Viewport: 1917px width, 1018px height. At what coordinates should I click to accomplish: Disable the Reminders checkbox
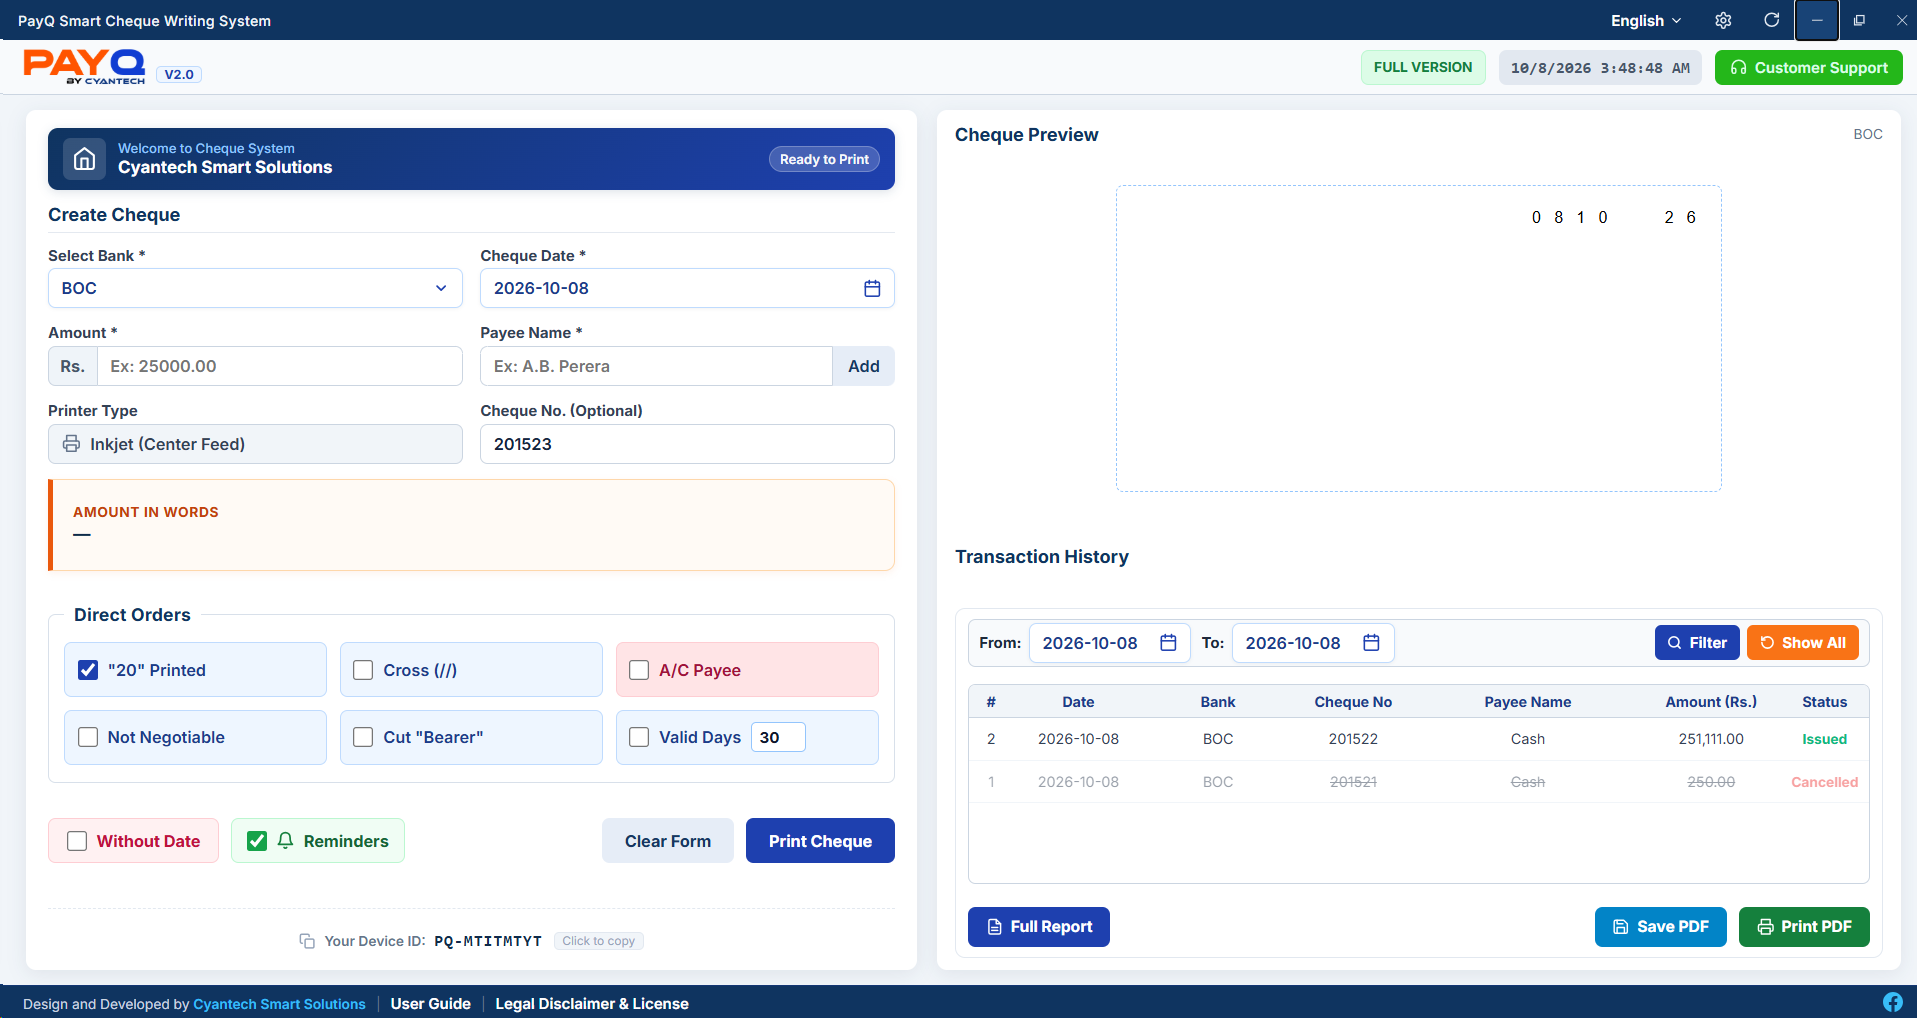(257, 841)
